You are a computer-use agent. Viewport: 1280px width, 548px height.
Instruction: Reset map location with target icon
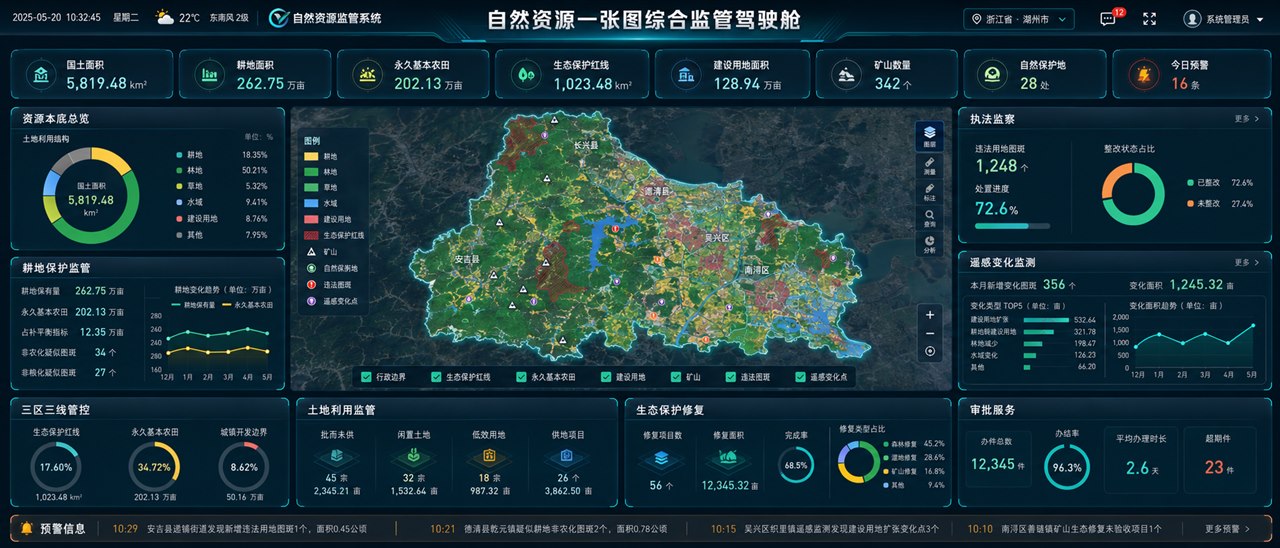pyautogui.click(x=930, y=351)
